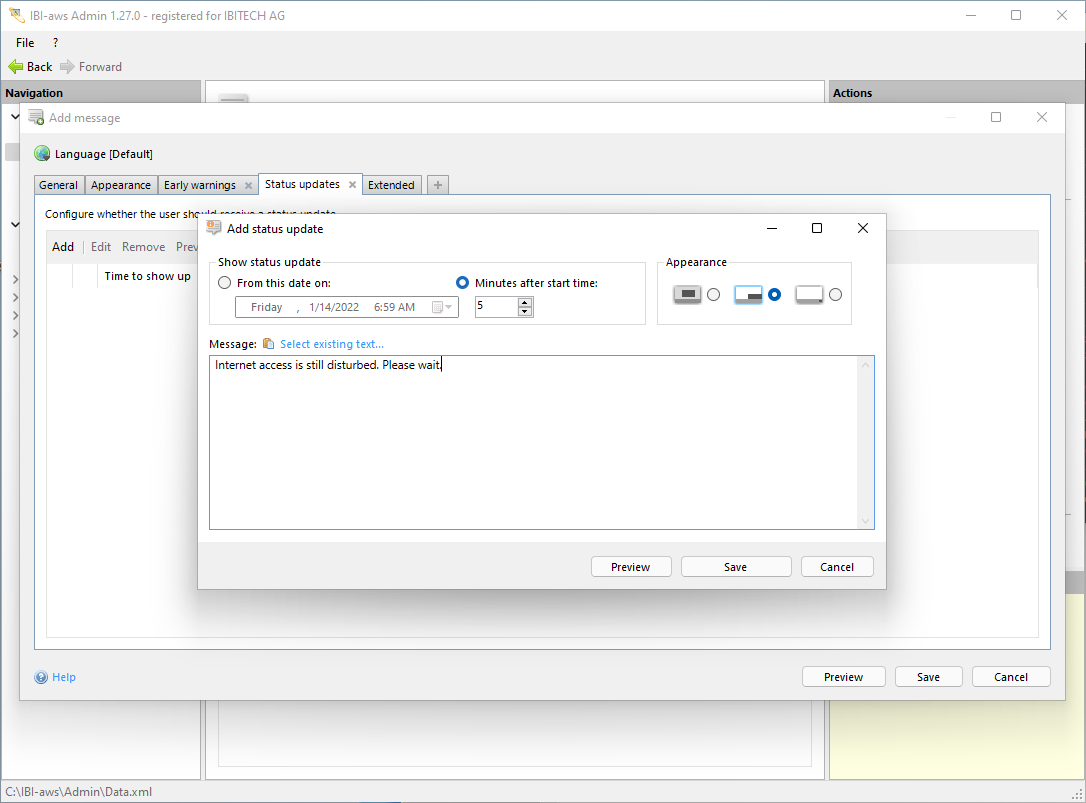
Task: Select the 'From this date on' radio button
Action: [x=225, y=283]
